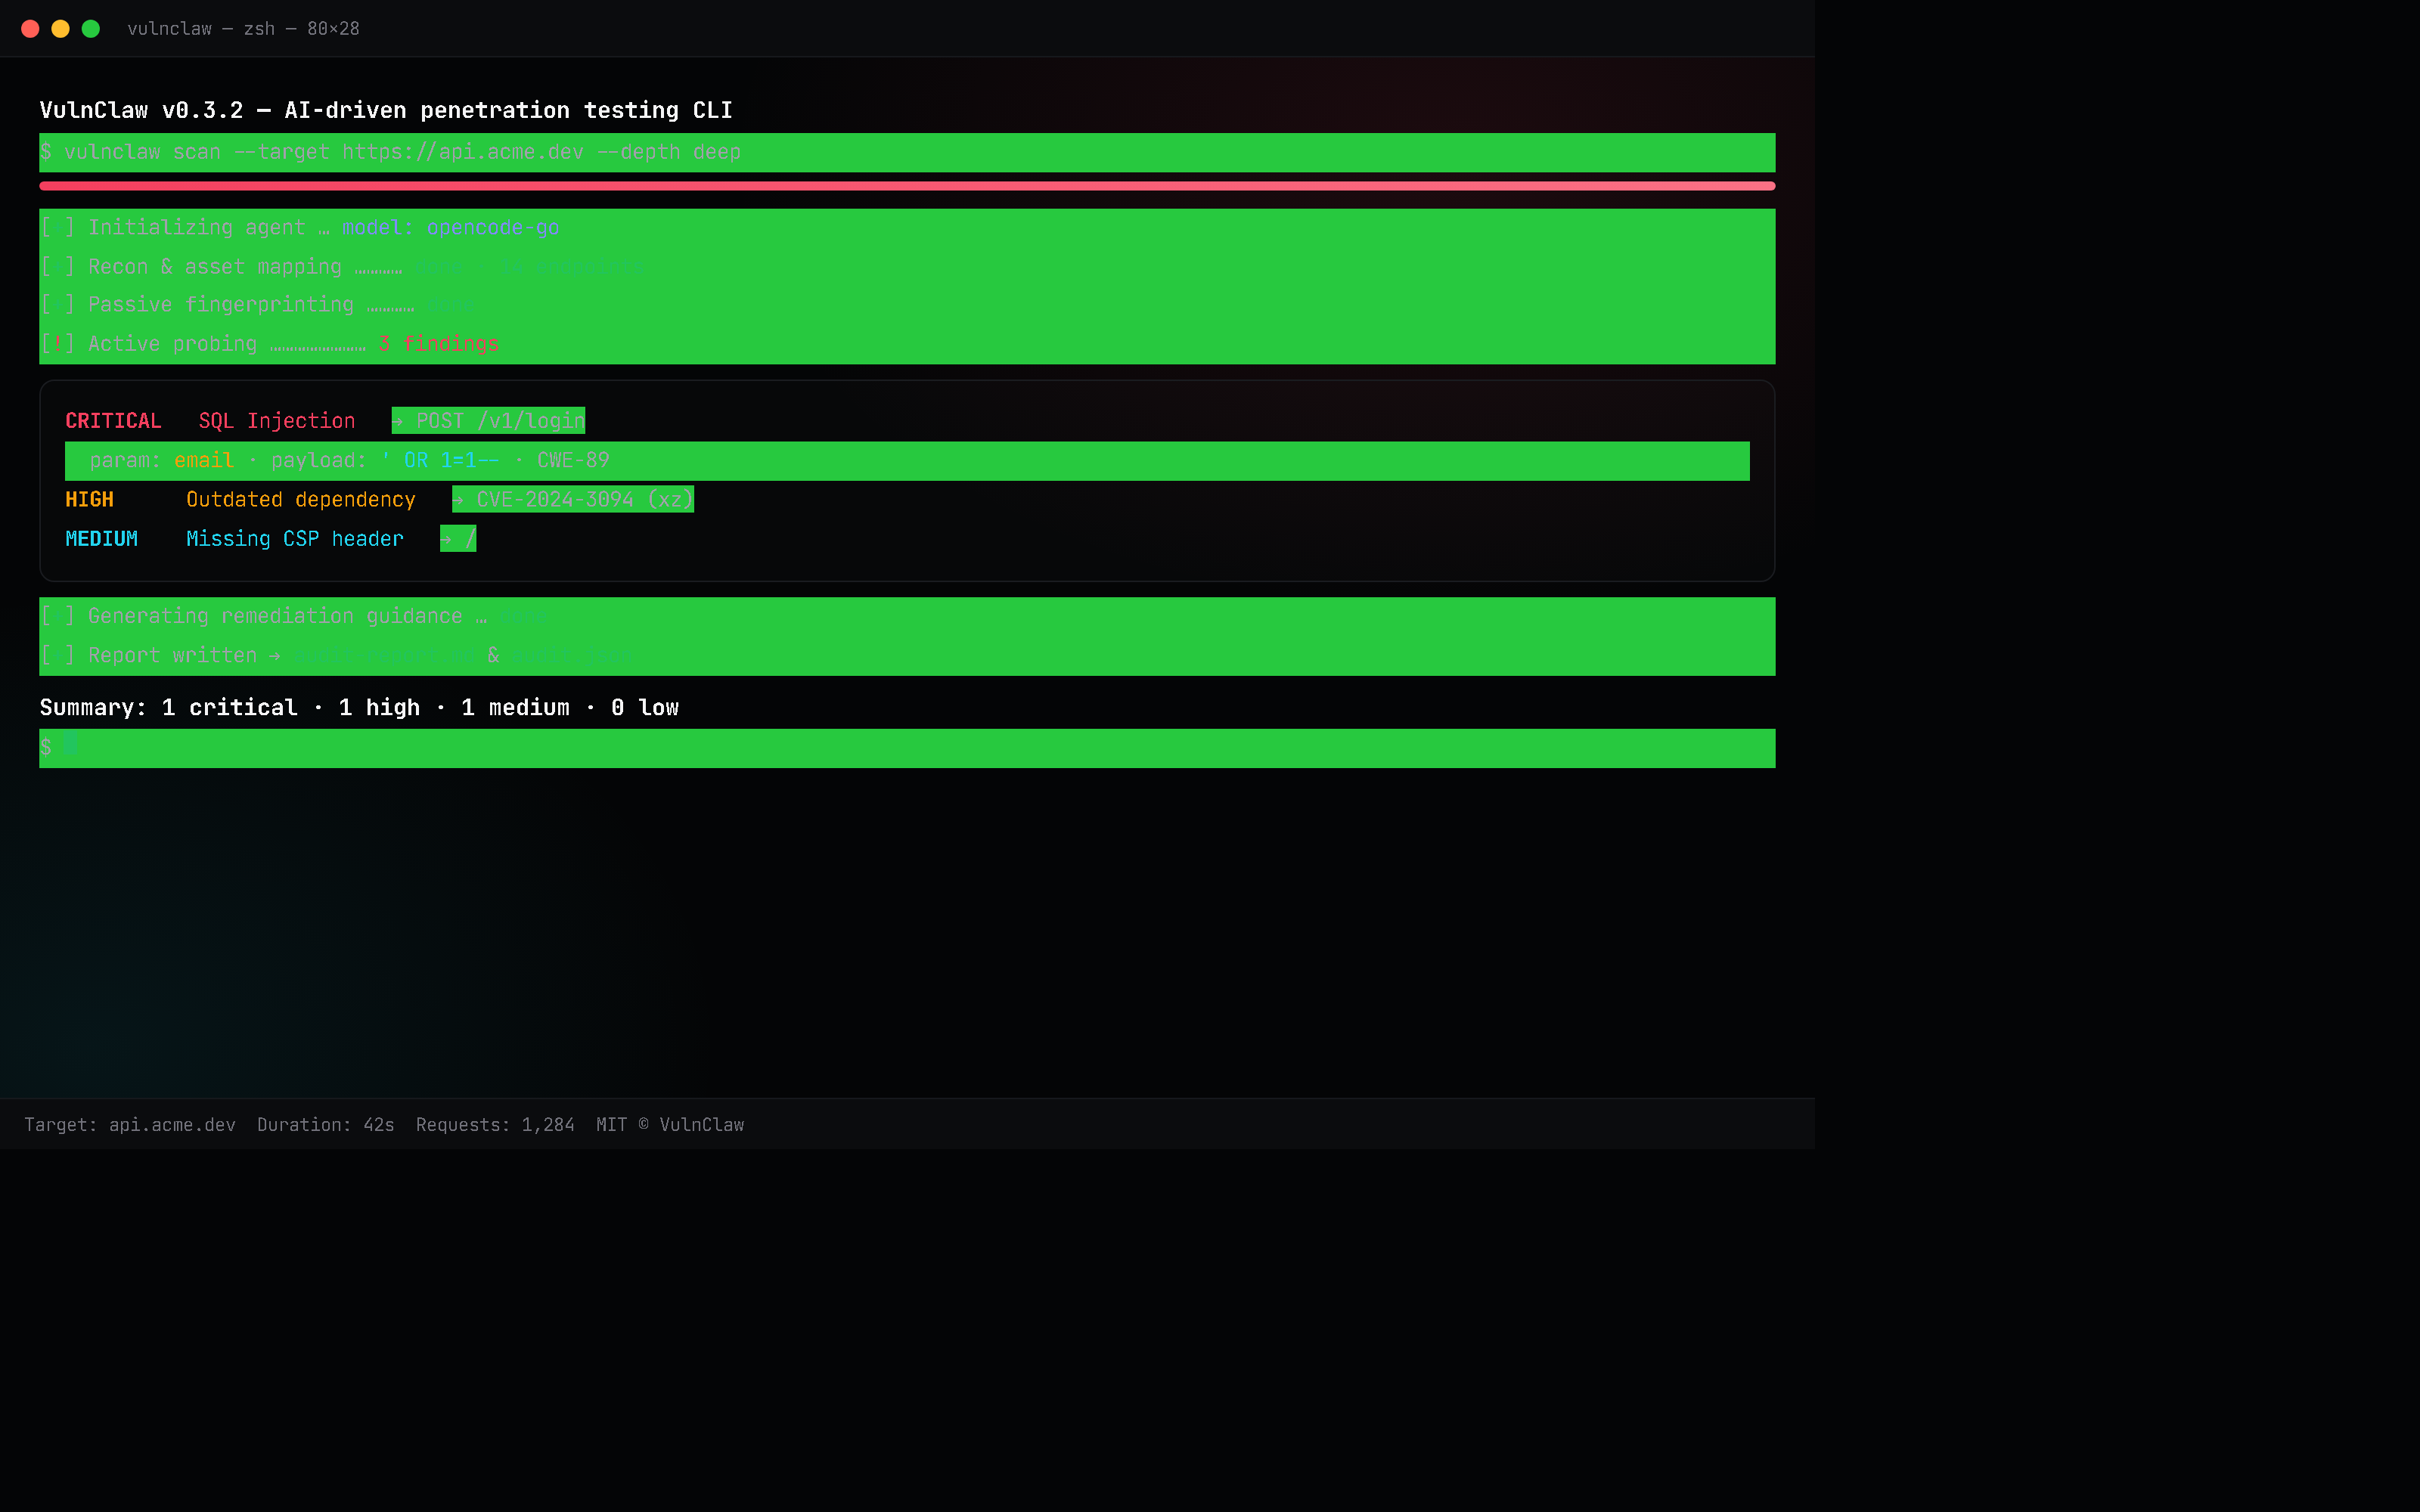Click the window title 'vulnclaw — zsh — 80×28'
The image size is (2420, 1512).
pyautogui.click(x=243, y=29)
